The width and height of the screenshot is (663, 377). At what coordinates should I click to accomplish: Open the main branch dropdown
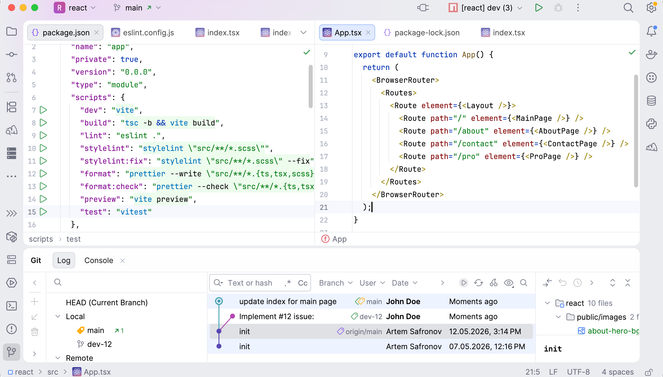tap(137, 8)
